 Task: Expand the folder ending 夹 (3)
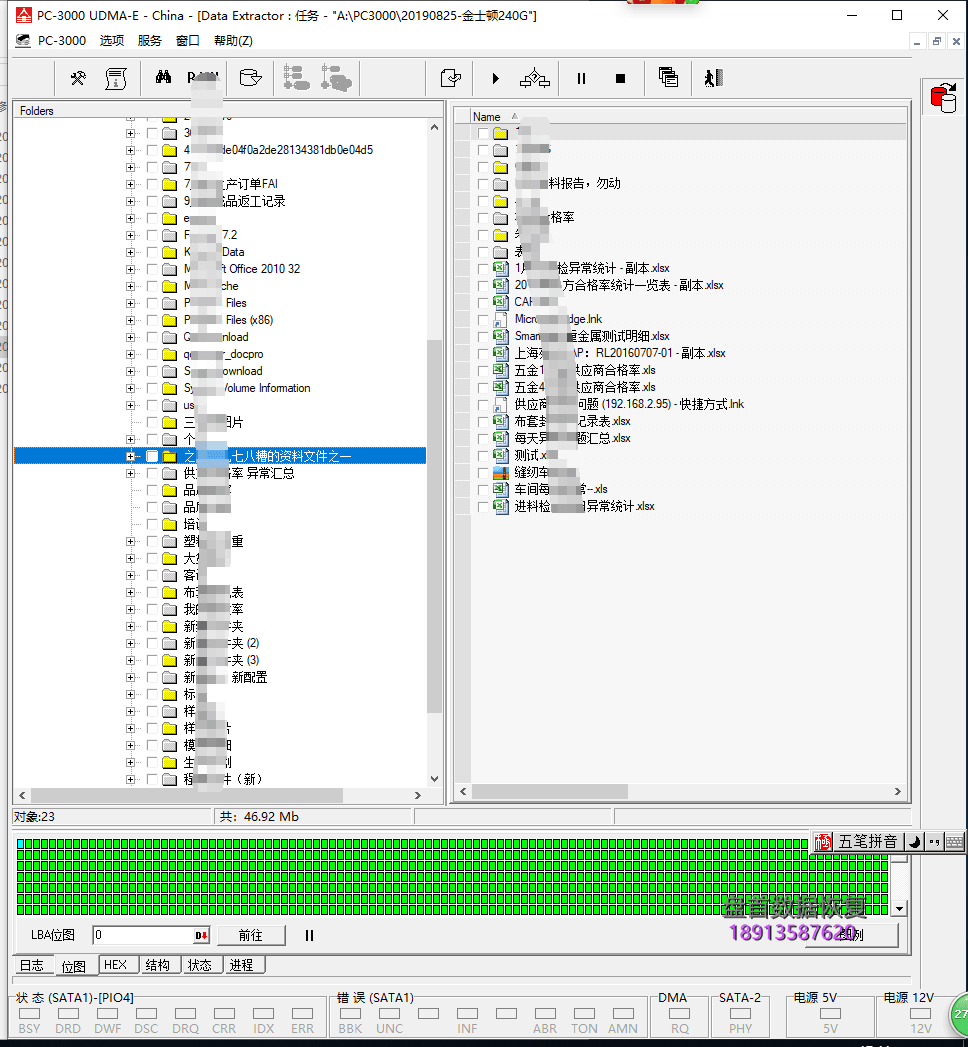tap(130, 660)
